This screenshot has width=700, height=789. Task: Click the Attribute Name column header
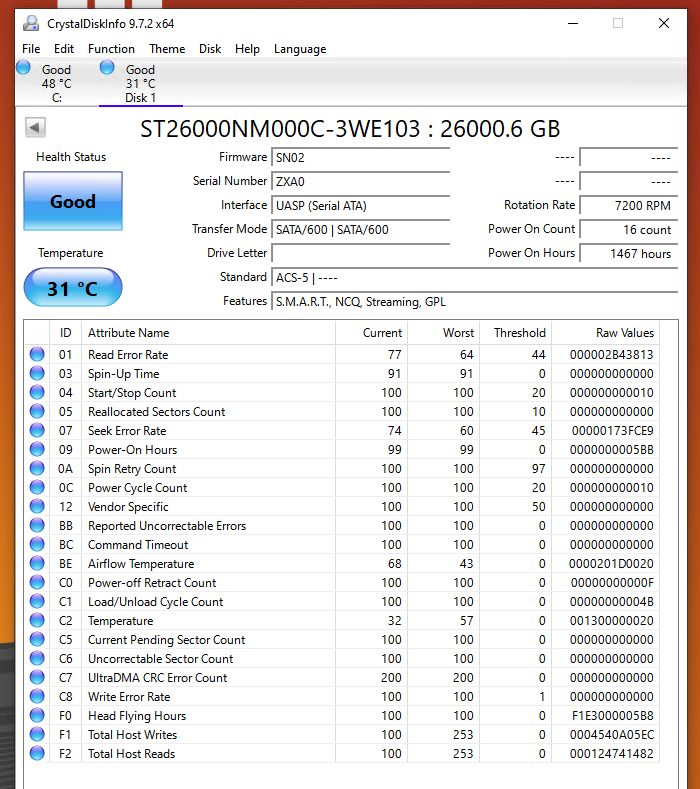coord(128,333)
